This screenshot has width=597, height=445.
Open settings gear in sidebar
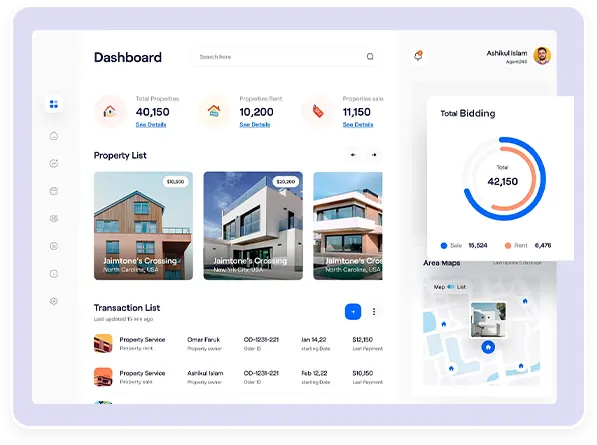(x=54, y=301)
